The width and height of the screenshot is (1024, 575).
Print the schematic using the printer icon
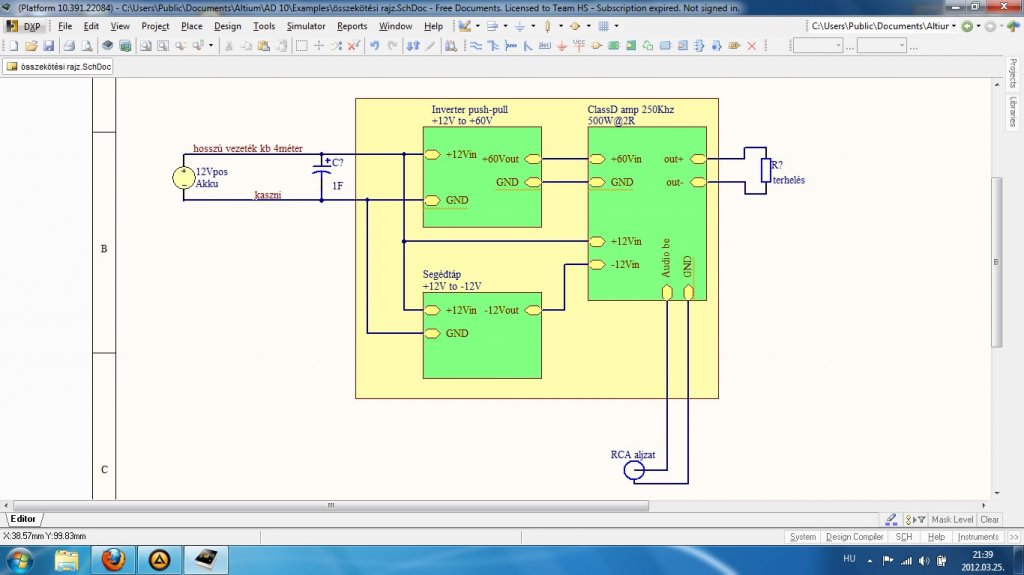(x=69, y=46)
